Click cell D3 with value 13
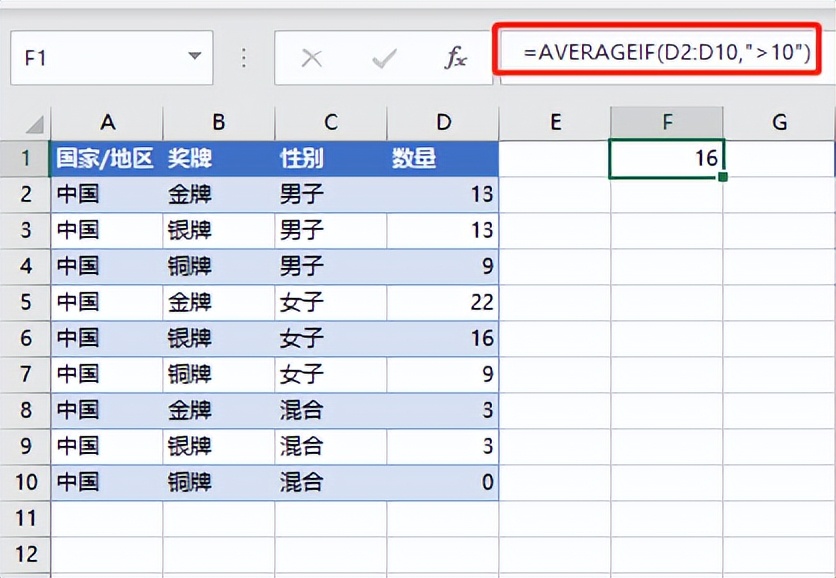Image resolution: width=836 pixels, height=578 pixels. pyautogui.click(x=443, y=230)
